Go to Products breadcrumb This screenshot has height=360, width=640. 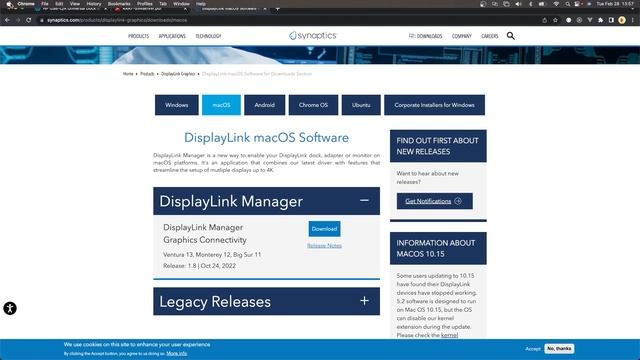(147, 74)
